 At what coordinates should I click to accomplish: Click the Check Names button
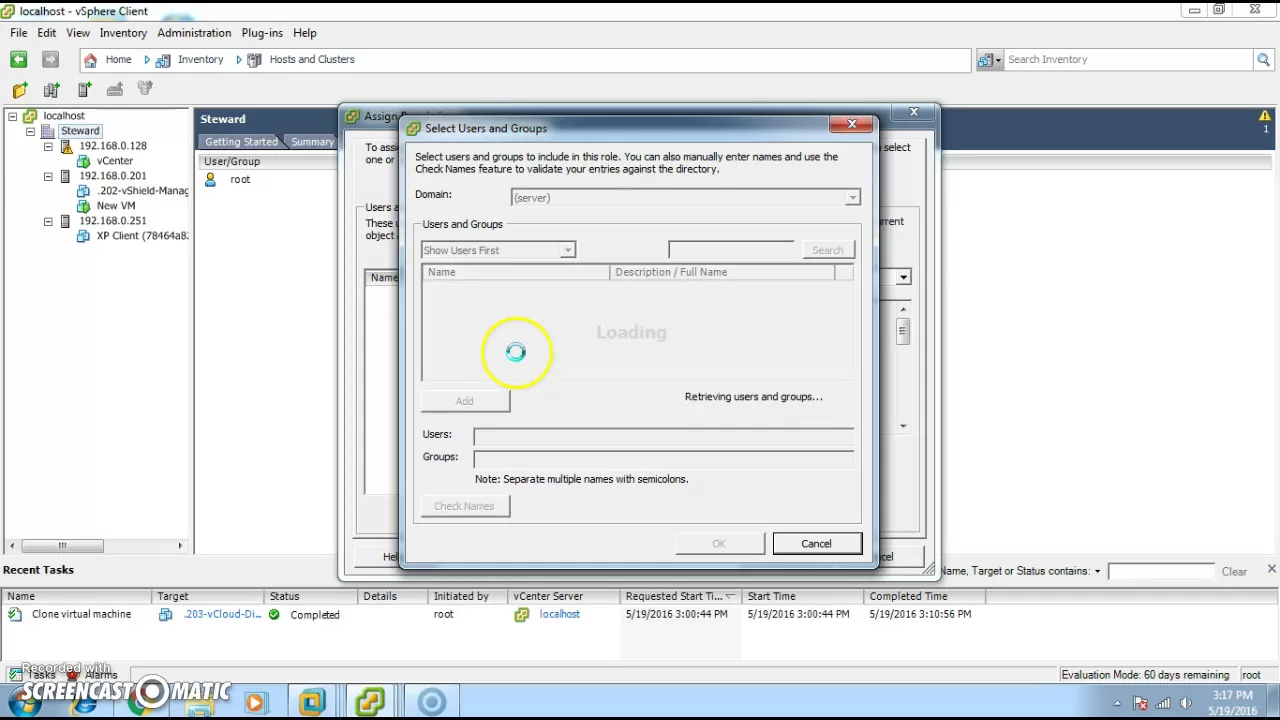pyautogui.click(x=464, y=506)
